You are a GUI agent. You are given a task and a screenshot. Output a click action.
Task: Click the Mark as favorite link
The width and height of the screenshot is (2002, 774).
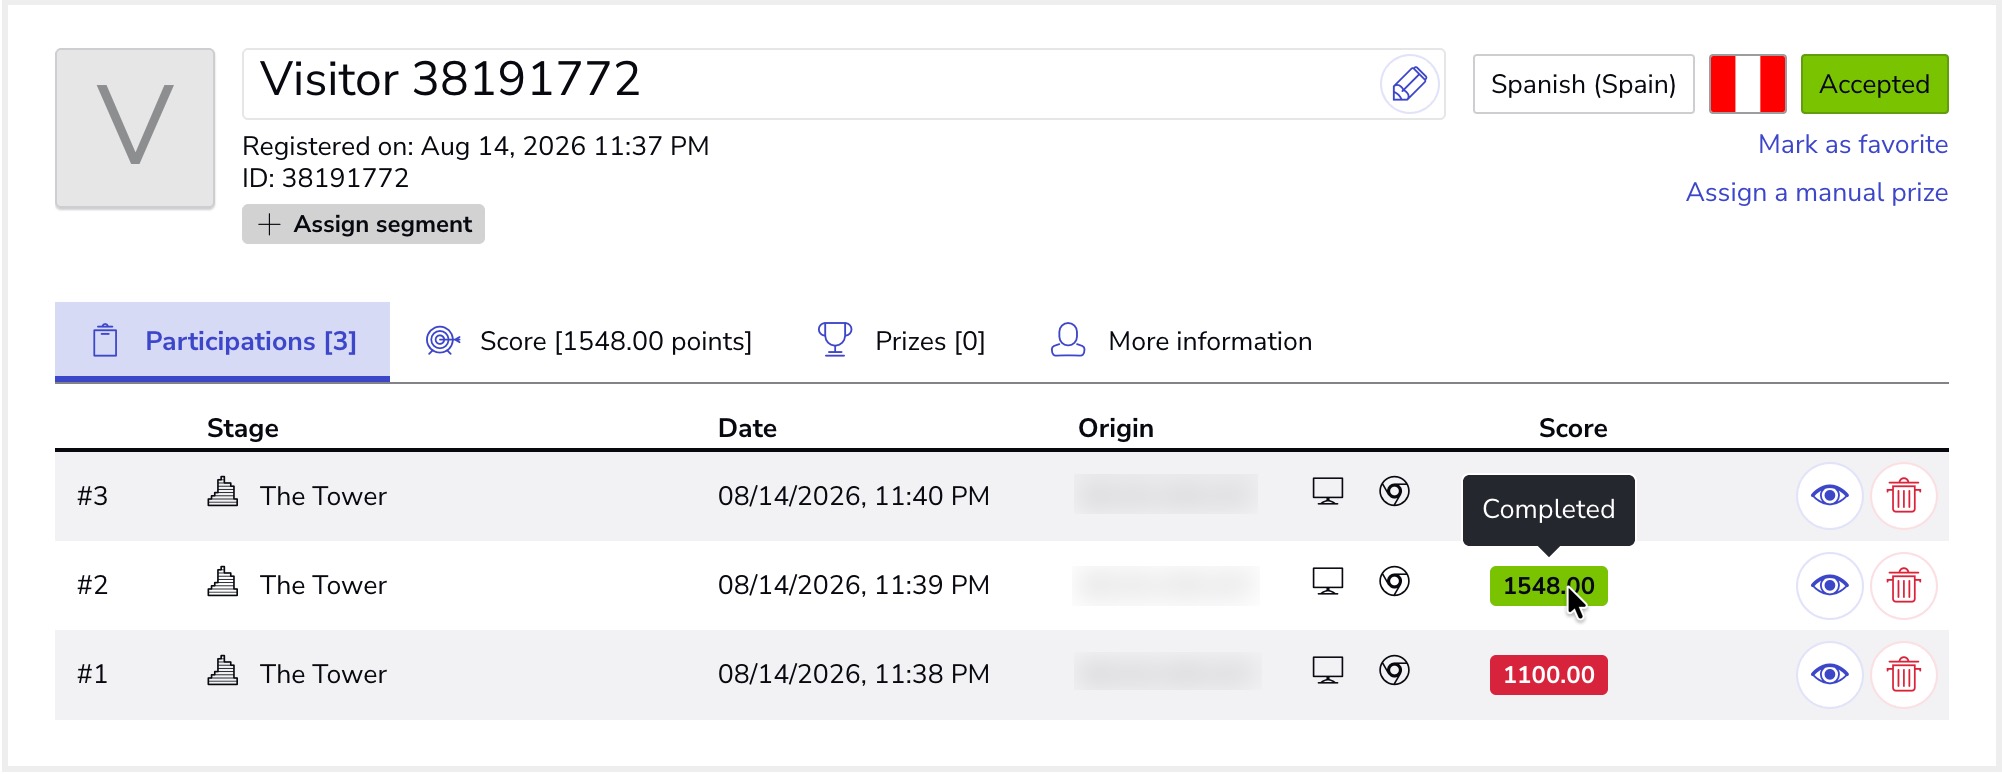[1853, 144]
